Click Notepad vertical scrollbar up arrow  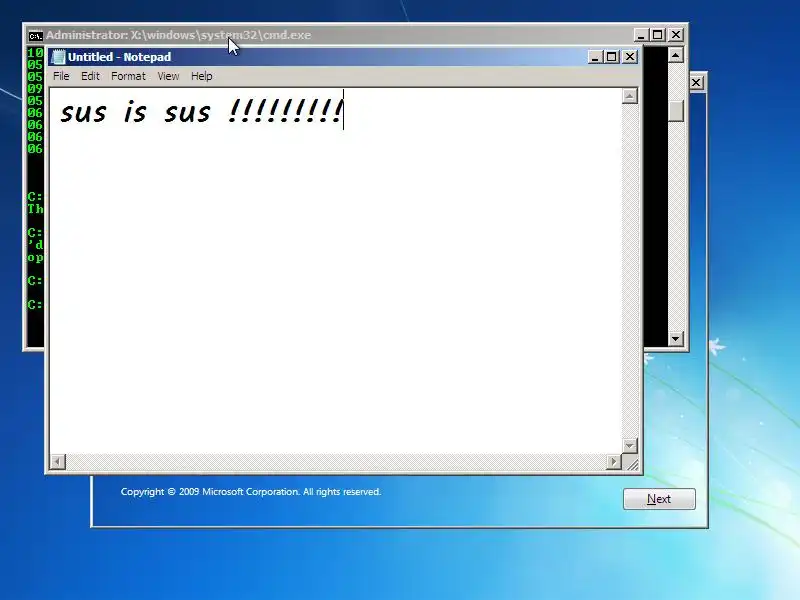(x=630, y=96)
